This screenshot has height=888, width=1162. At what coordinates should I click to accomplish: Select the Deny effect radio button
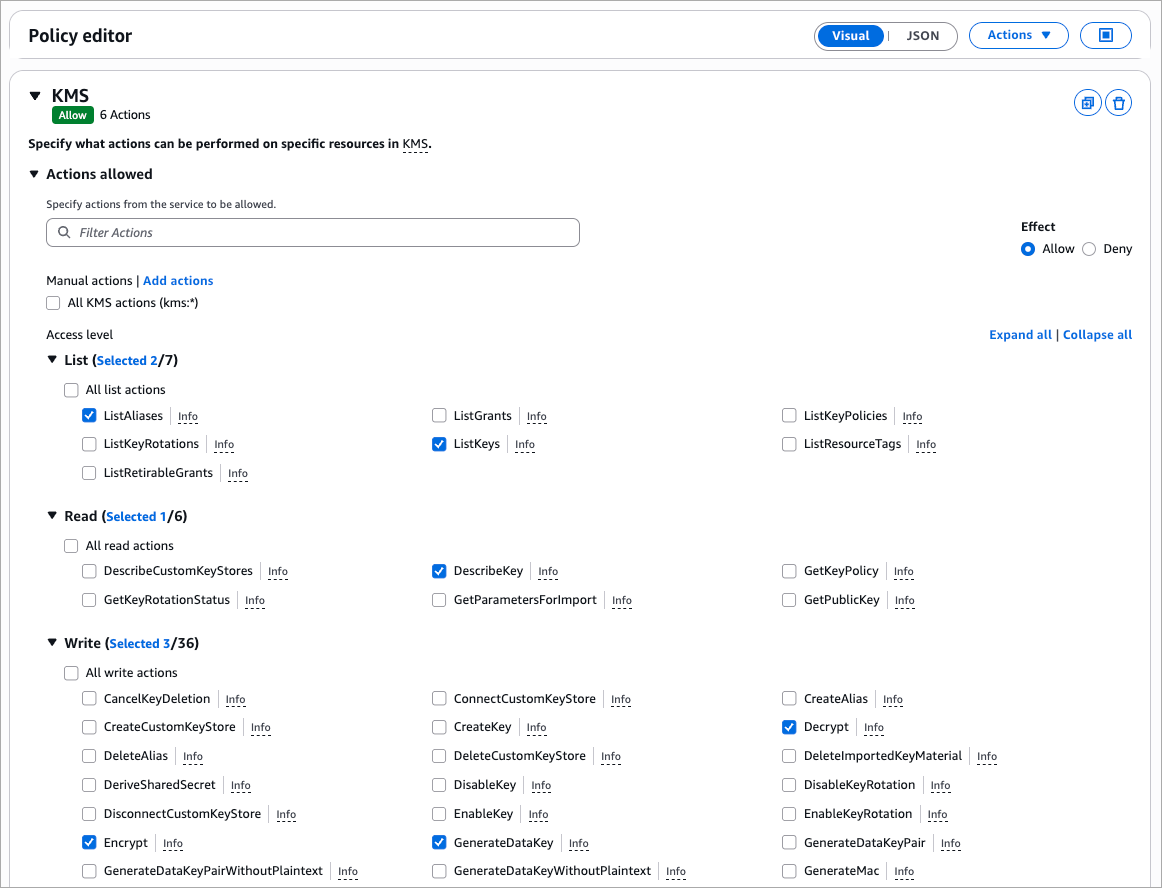[x=1091, y=248]
